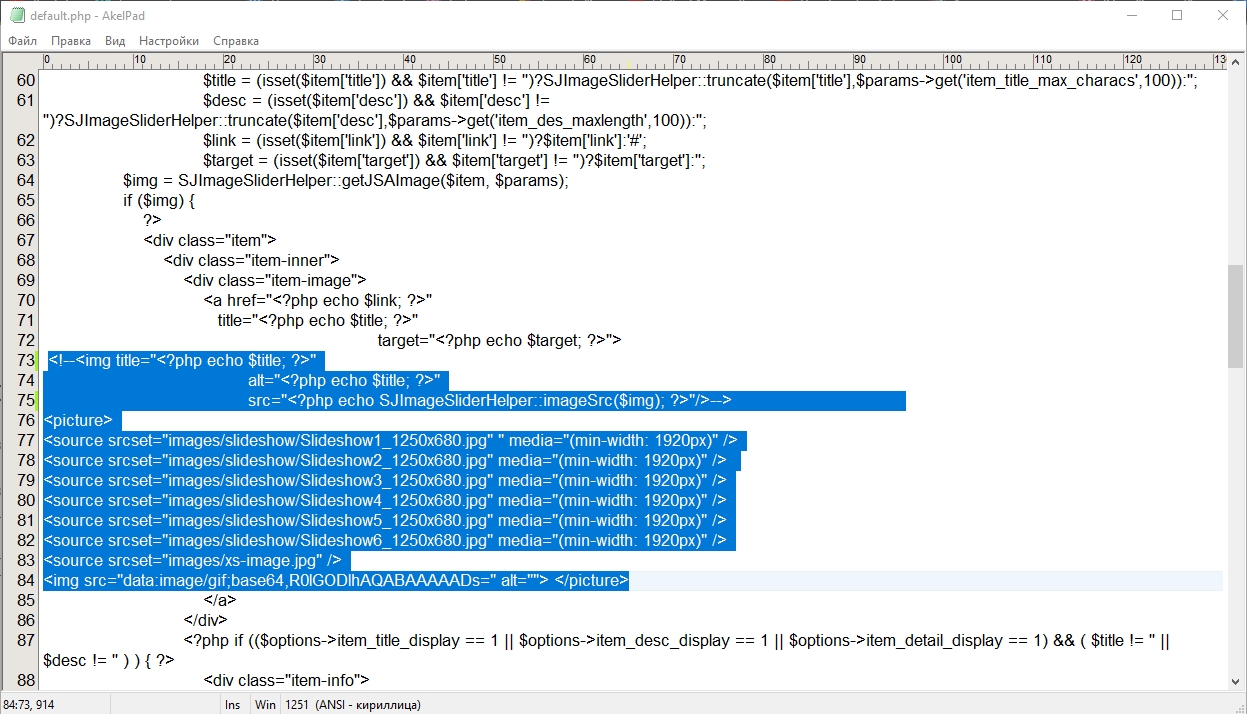The width and height of the screenshot is (1247, 714).
Task: Click line number 73 in the margin
Action: pyautogui.click(x=25, y=360)
